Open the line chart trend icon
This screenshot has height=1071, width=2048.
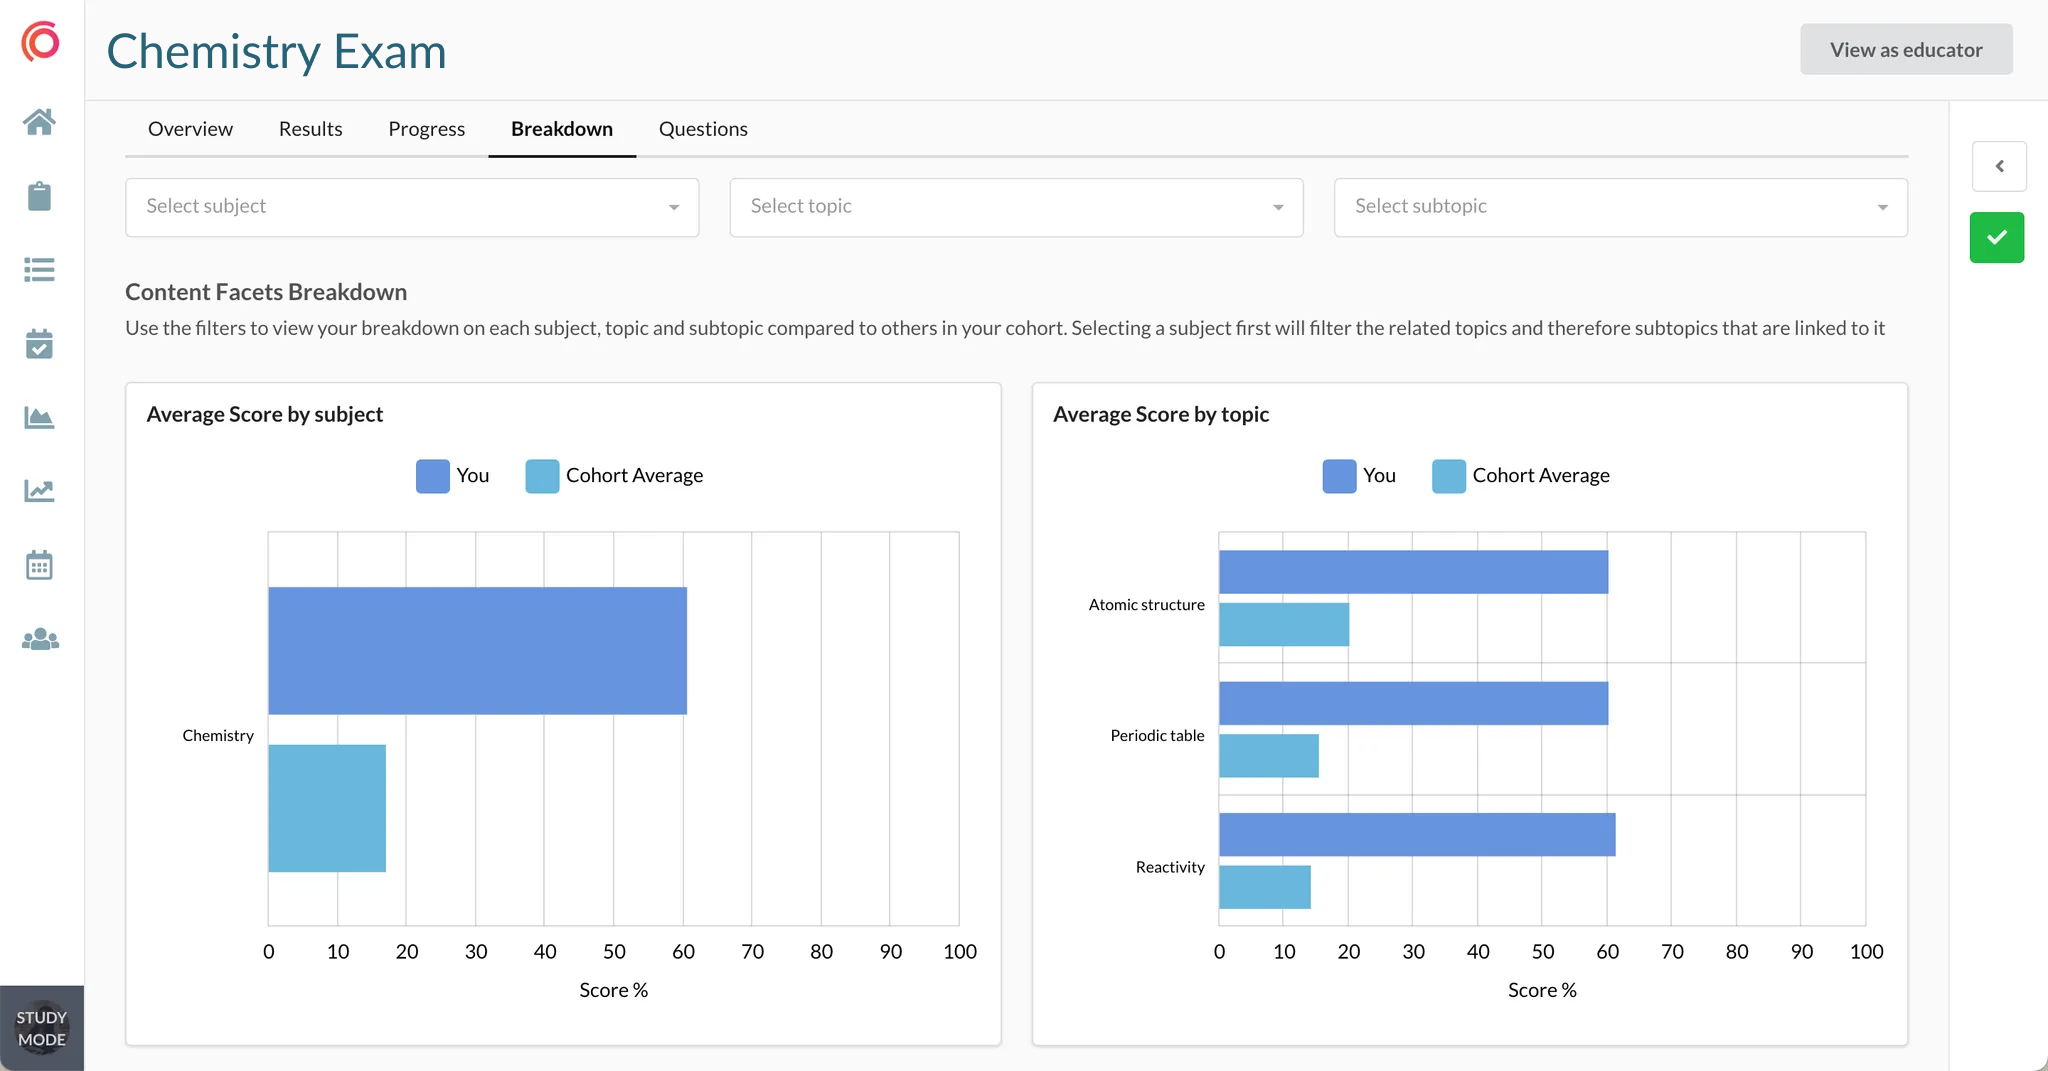[x=39, y=491]
